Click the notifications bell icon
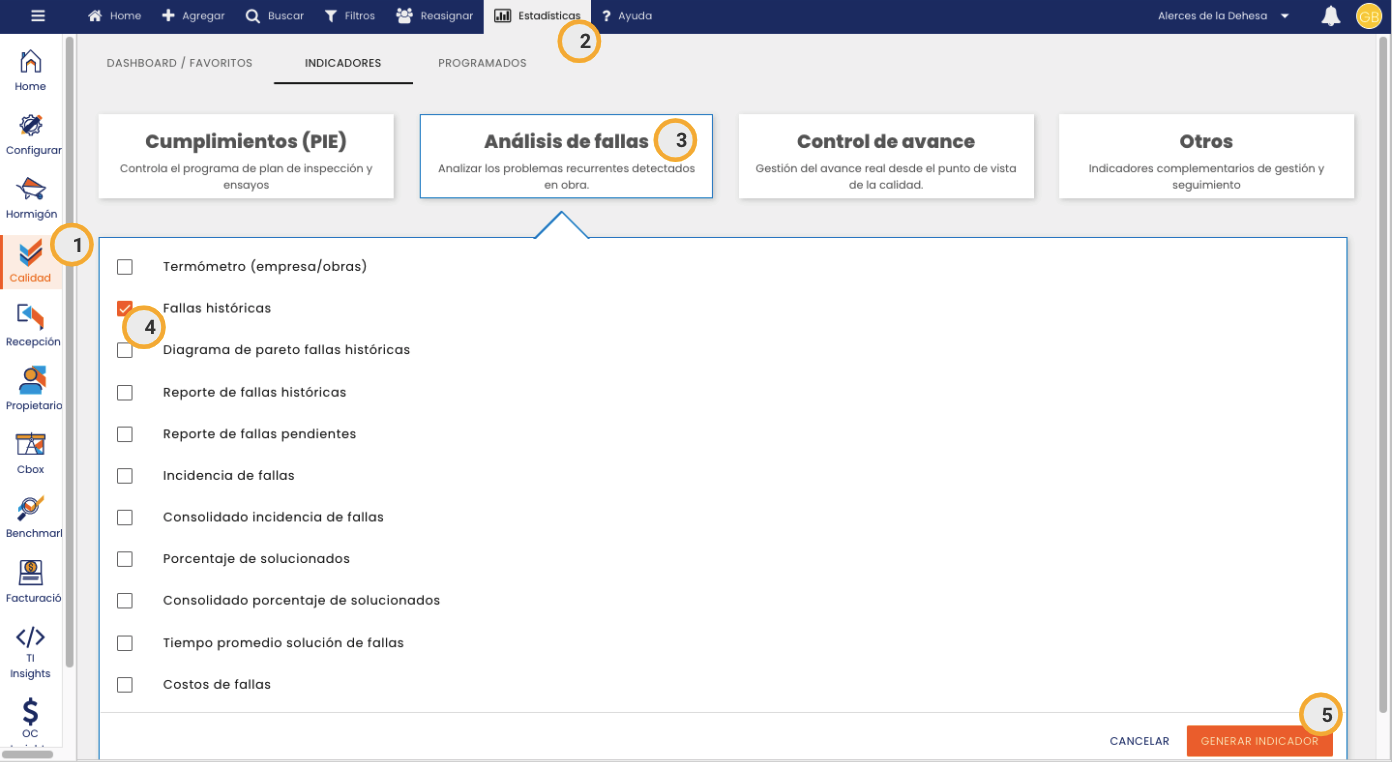This screenshot has width=1392, height=762. point(1330,16)
